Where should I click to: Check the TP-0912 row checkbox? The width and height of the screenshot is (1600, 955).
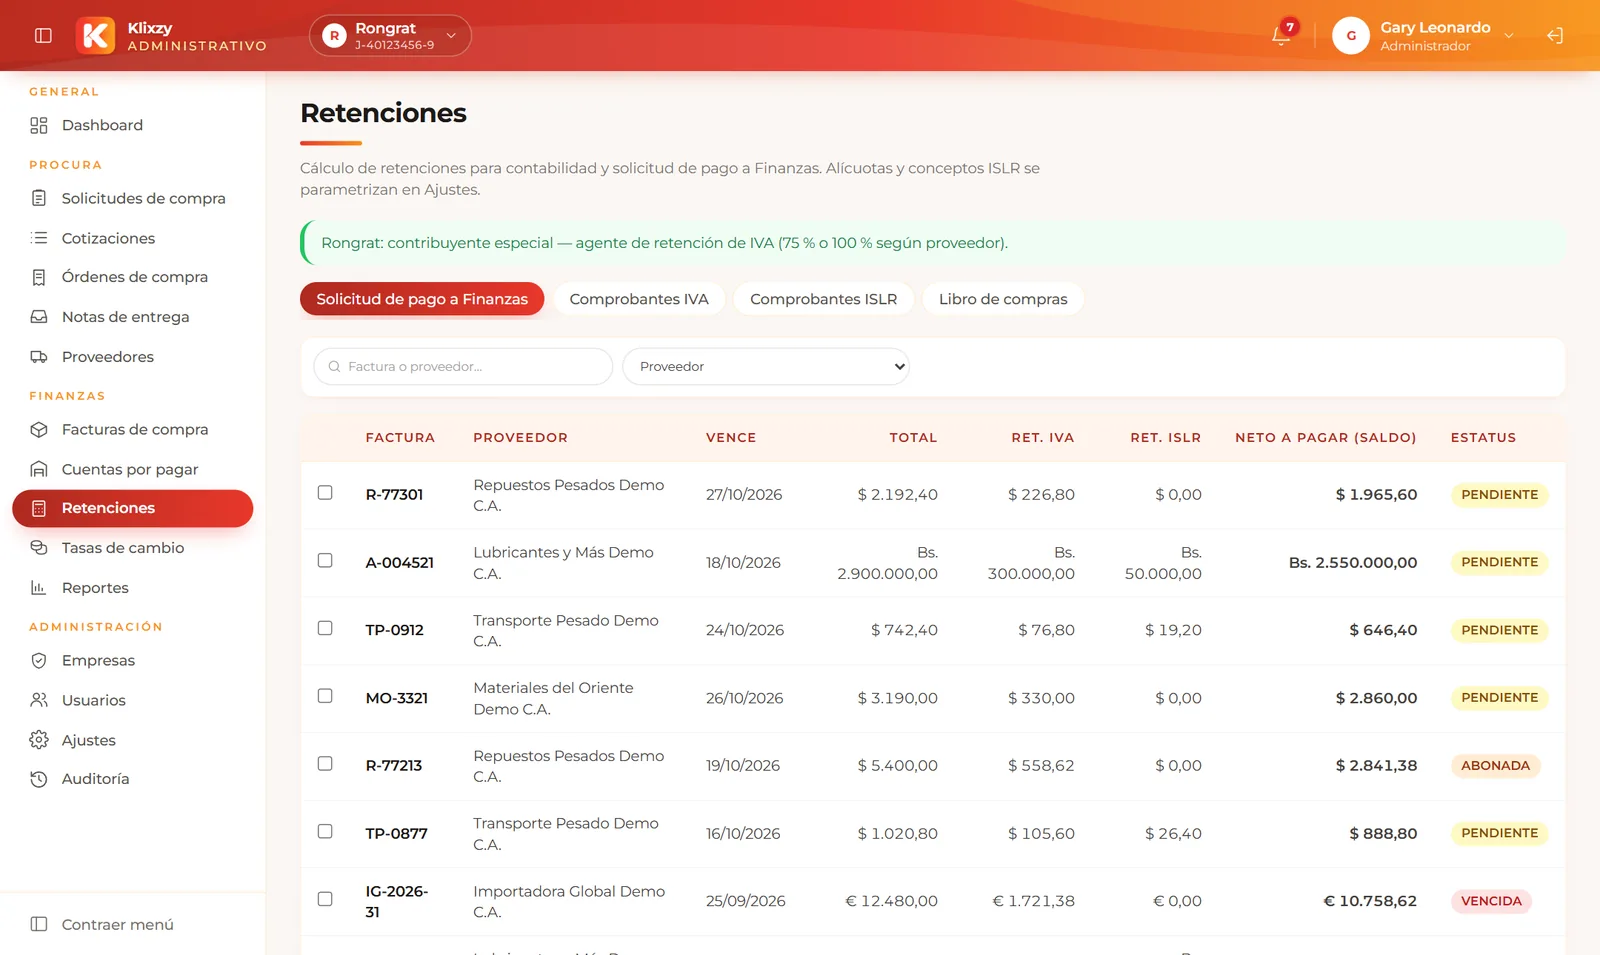[325, 628]
